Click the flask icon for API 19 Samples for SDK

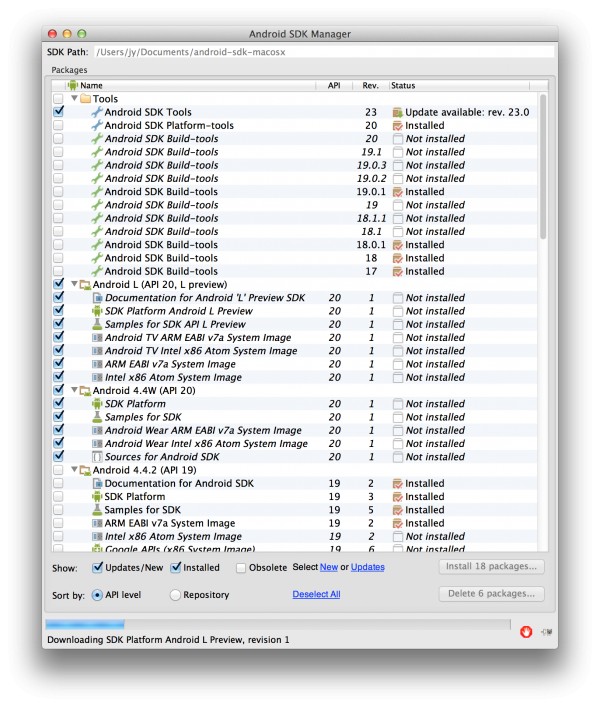click(x=97, y=510)
